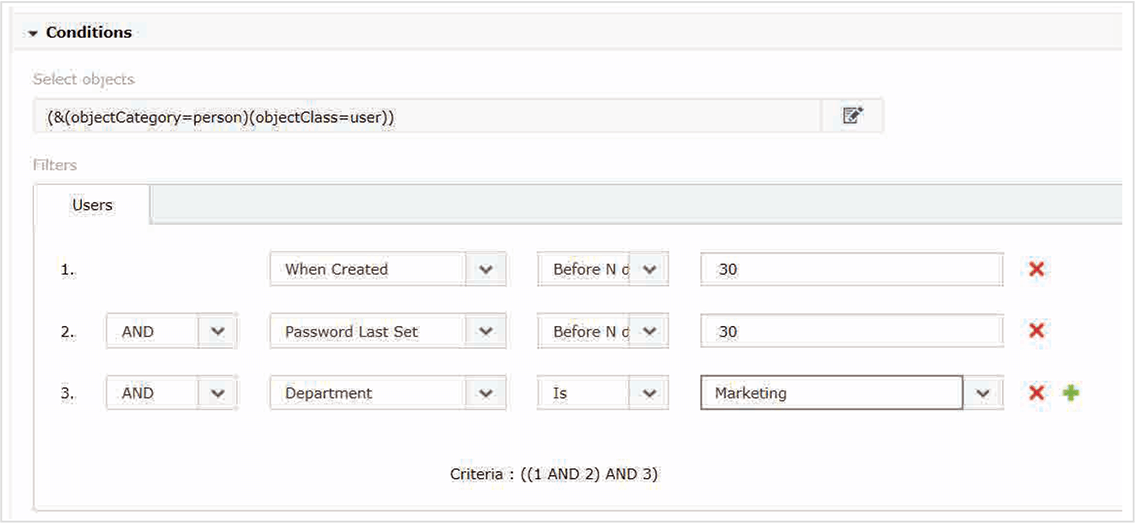Click the Marketing department value field
Screen dimensions: 1135x523
coord(831,393)
